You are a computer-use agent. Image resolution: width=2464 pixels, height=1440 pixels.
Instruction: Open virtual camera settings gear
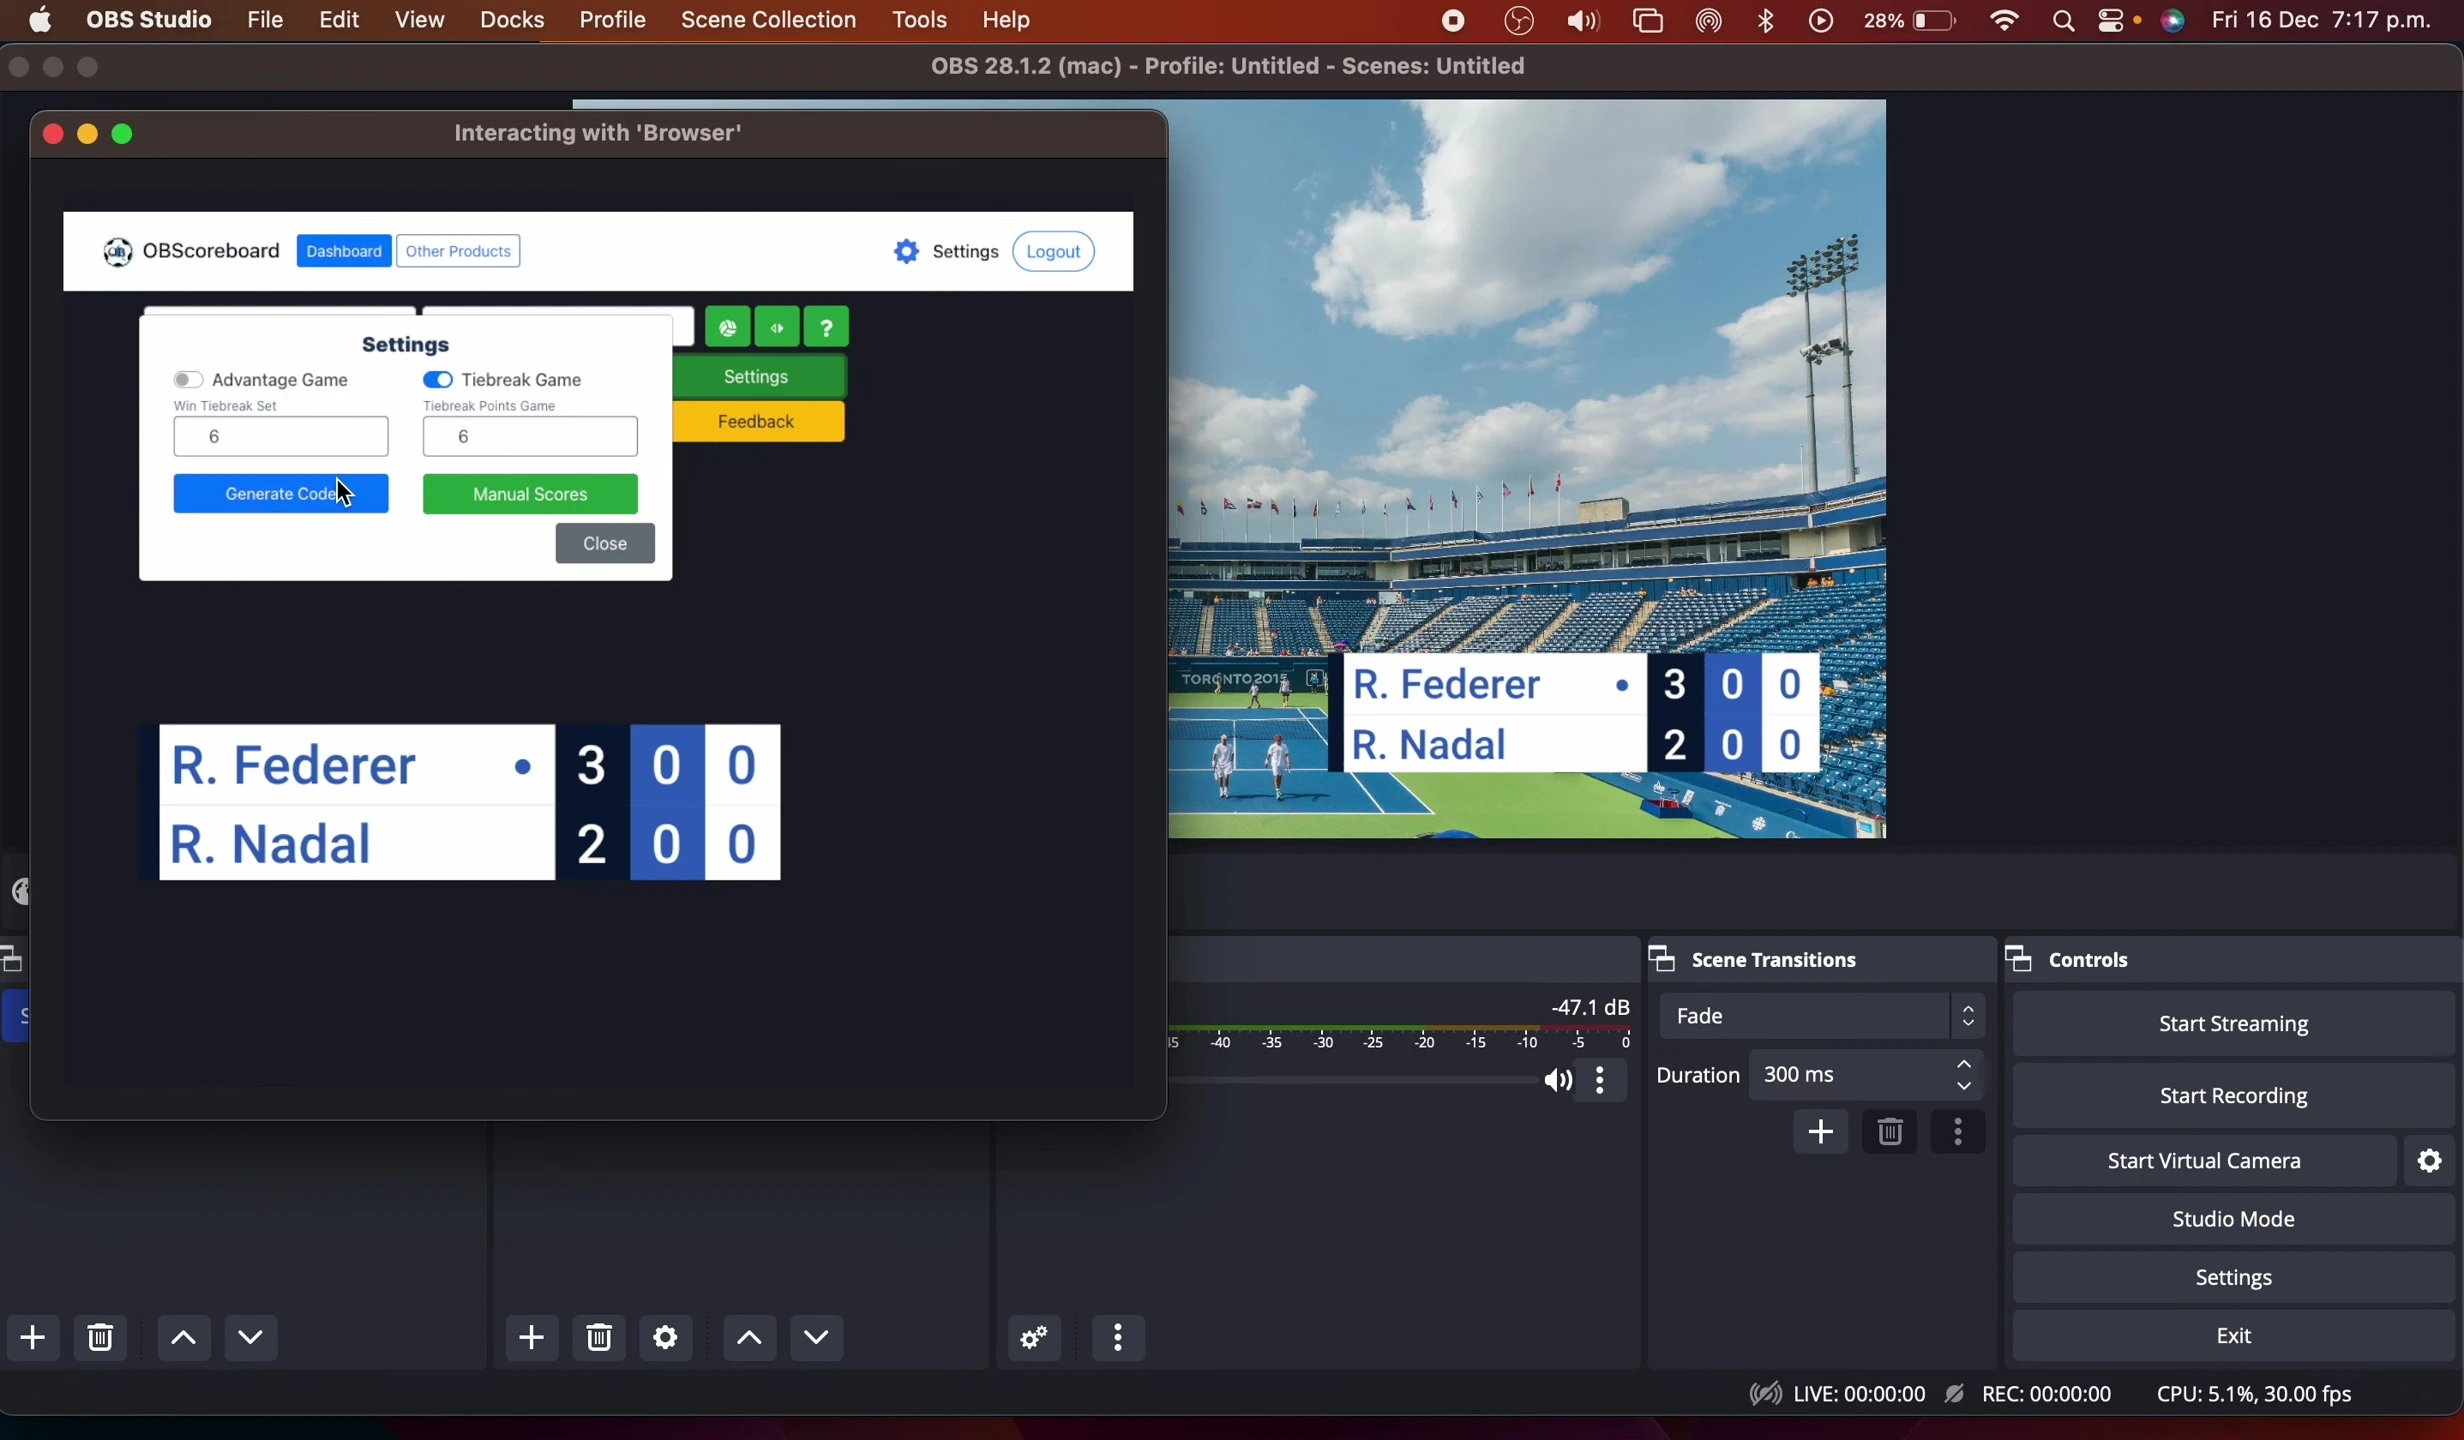pos(2428,1160)
